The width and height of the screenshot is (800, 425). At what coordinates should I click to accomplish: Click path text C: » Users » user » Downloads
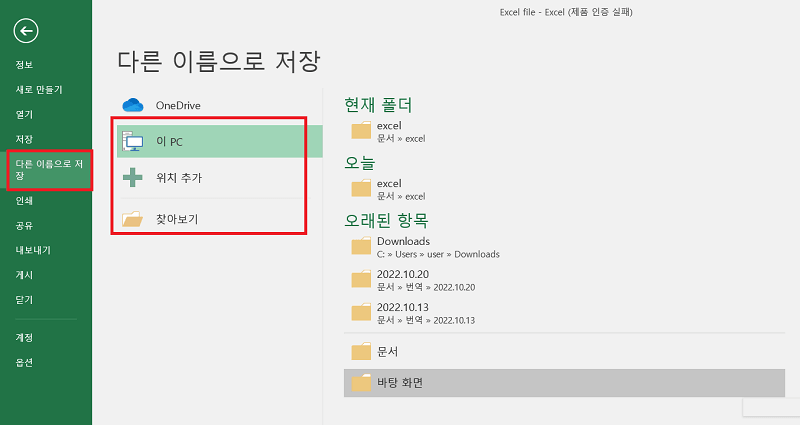(x=438, y=254)
